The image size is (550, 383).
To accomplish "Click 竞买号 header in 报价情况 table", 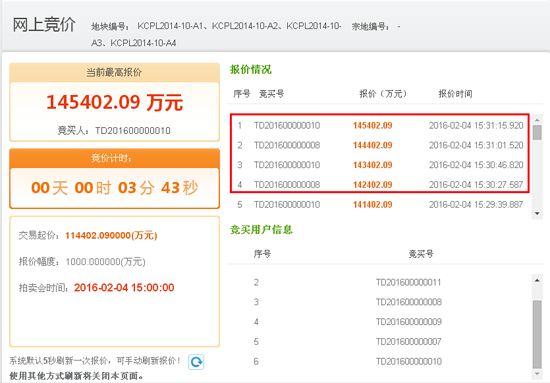I will click(271, 94).
